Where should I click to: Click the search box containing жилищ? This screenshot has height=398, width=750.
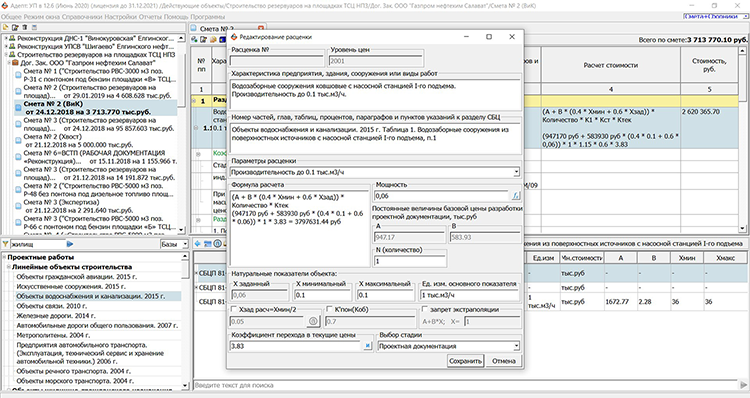click(38, 244)
